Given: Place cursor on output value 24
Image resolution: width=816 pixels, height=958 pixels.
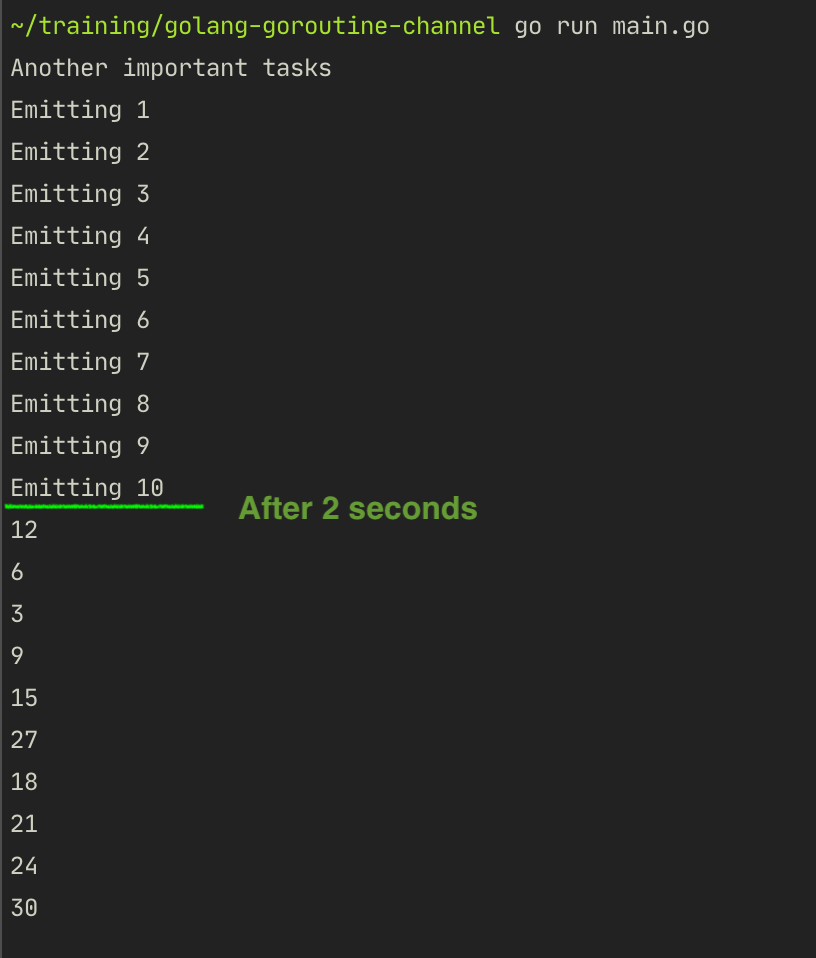Looking at the screenshot, I should point(24,866).
